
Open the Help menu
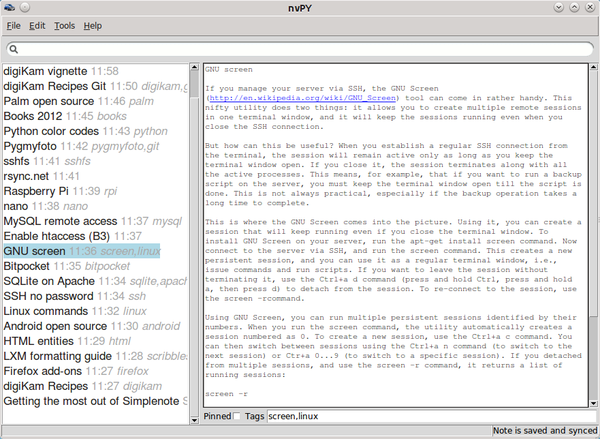(93, 26)
